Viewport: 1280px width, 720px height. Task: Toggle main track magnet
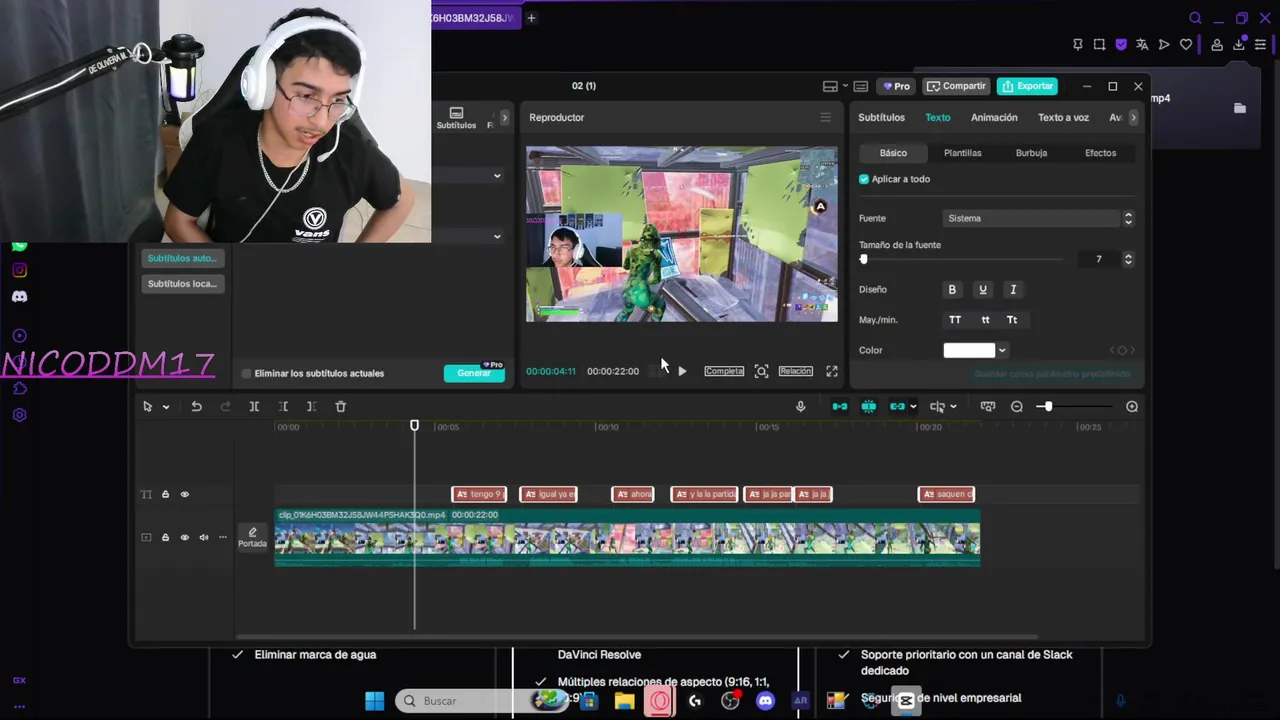pyautogui.click(x=840, y=406)
